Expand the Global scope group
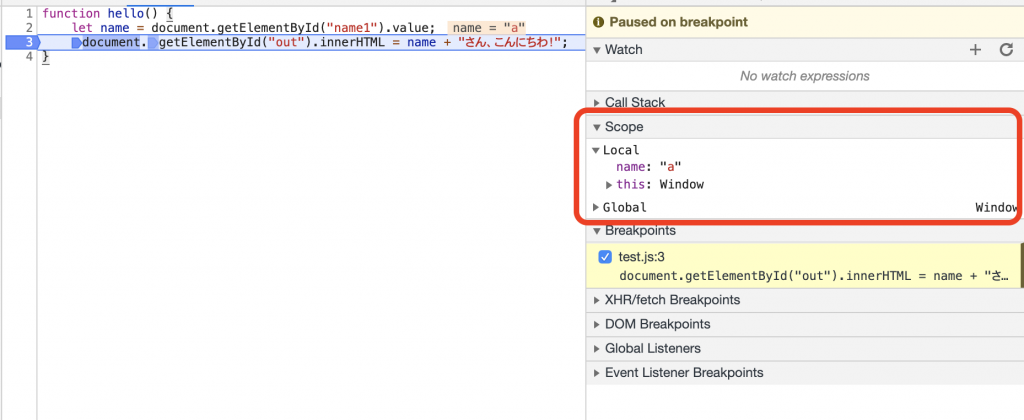Viewport: 1024px width, 420px height. coord(596,208)
